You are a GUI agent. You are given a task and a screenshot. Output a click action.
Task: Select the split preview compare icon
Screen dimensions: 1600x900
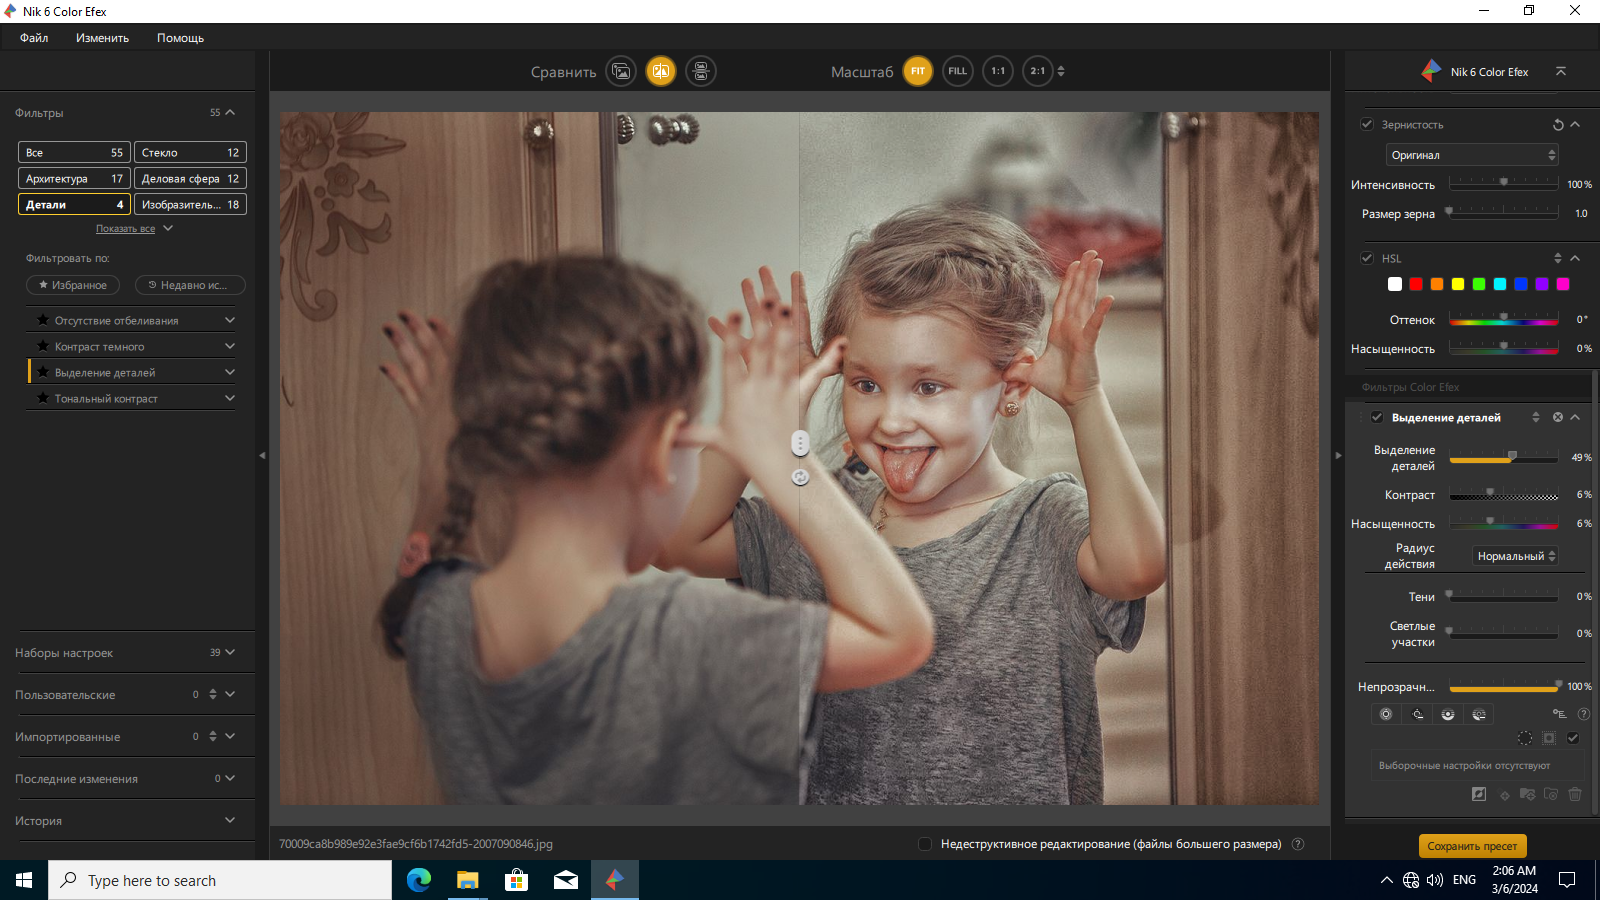pyautogui.click(x=661, y=71)
